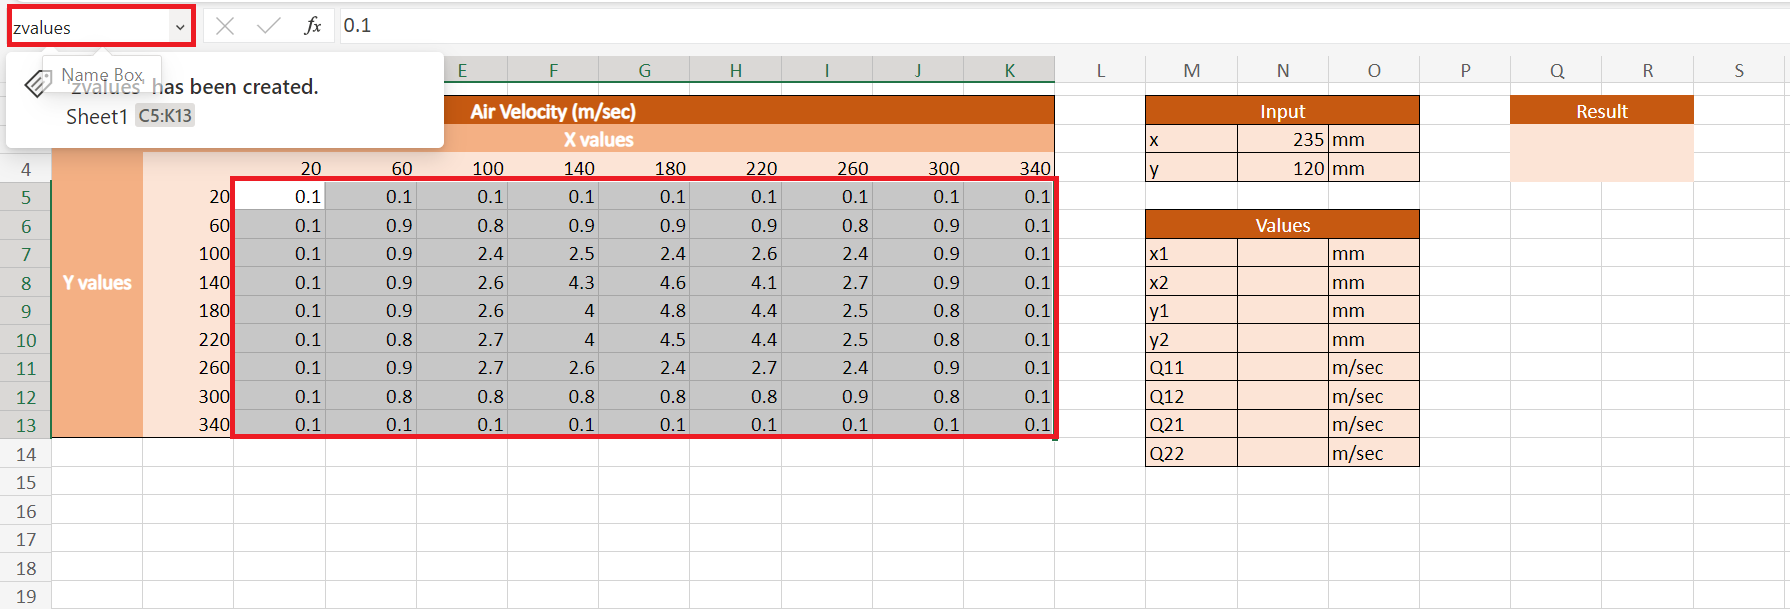Click the name tag icon in the notification
1790x609 pixels.
coord(38,84)
